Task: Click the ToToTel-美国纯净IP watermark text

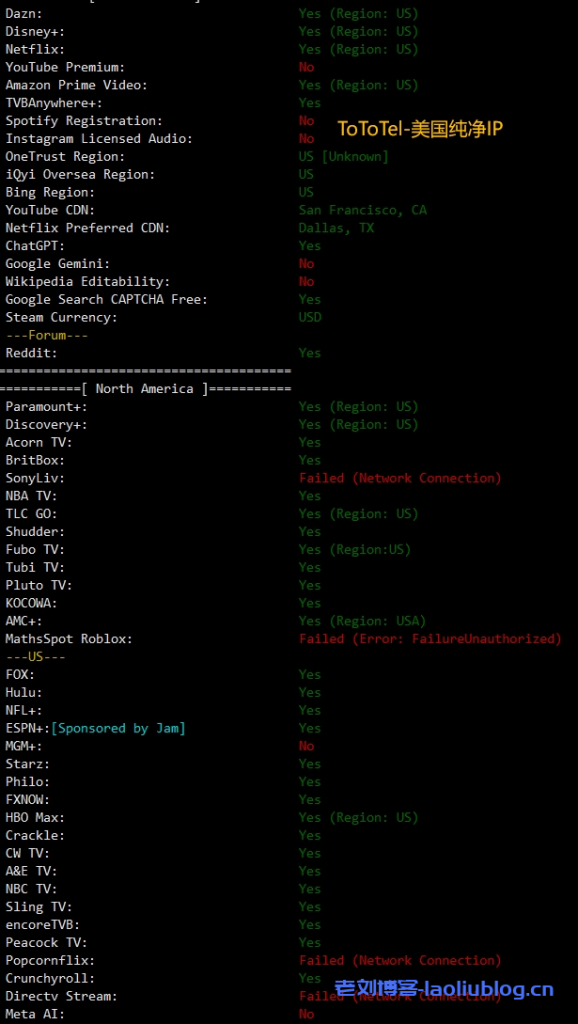Action: 420,129
